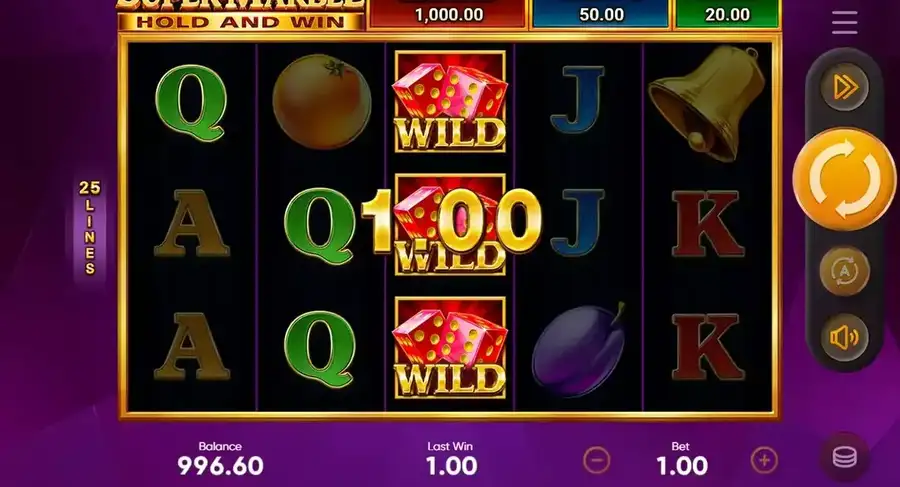Select the 50.00 blue jackpot panel
The image size is (900, 487).
[x=601, y=14]
